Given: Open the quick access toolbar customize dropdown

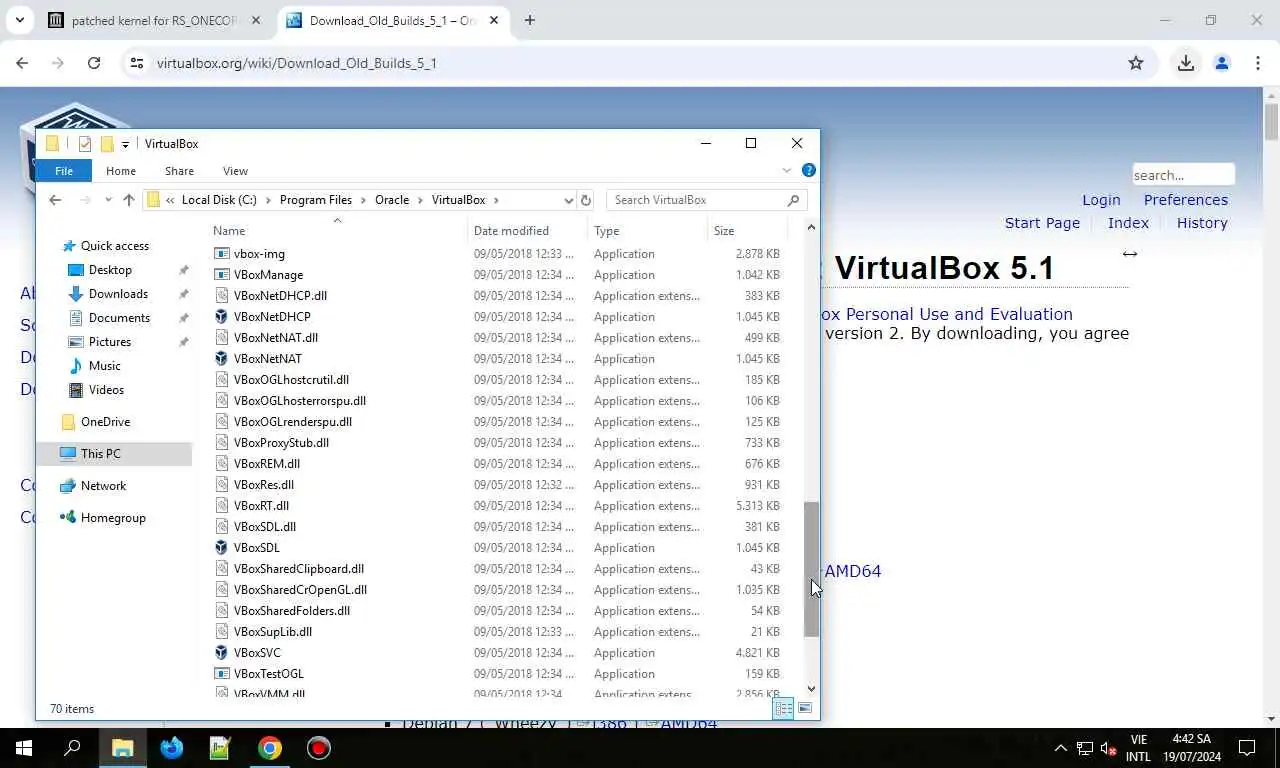Looking at the screenshot, I should point(125,145).
